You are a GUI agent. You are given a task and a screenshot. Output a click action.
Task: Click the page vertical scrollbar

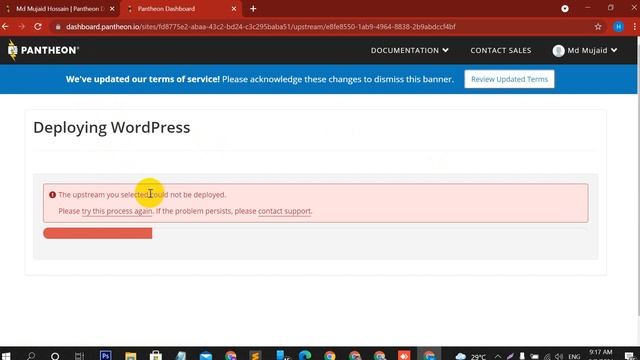638,176
